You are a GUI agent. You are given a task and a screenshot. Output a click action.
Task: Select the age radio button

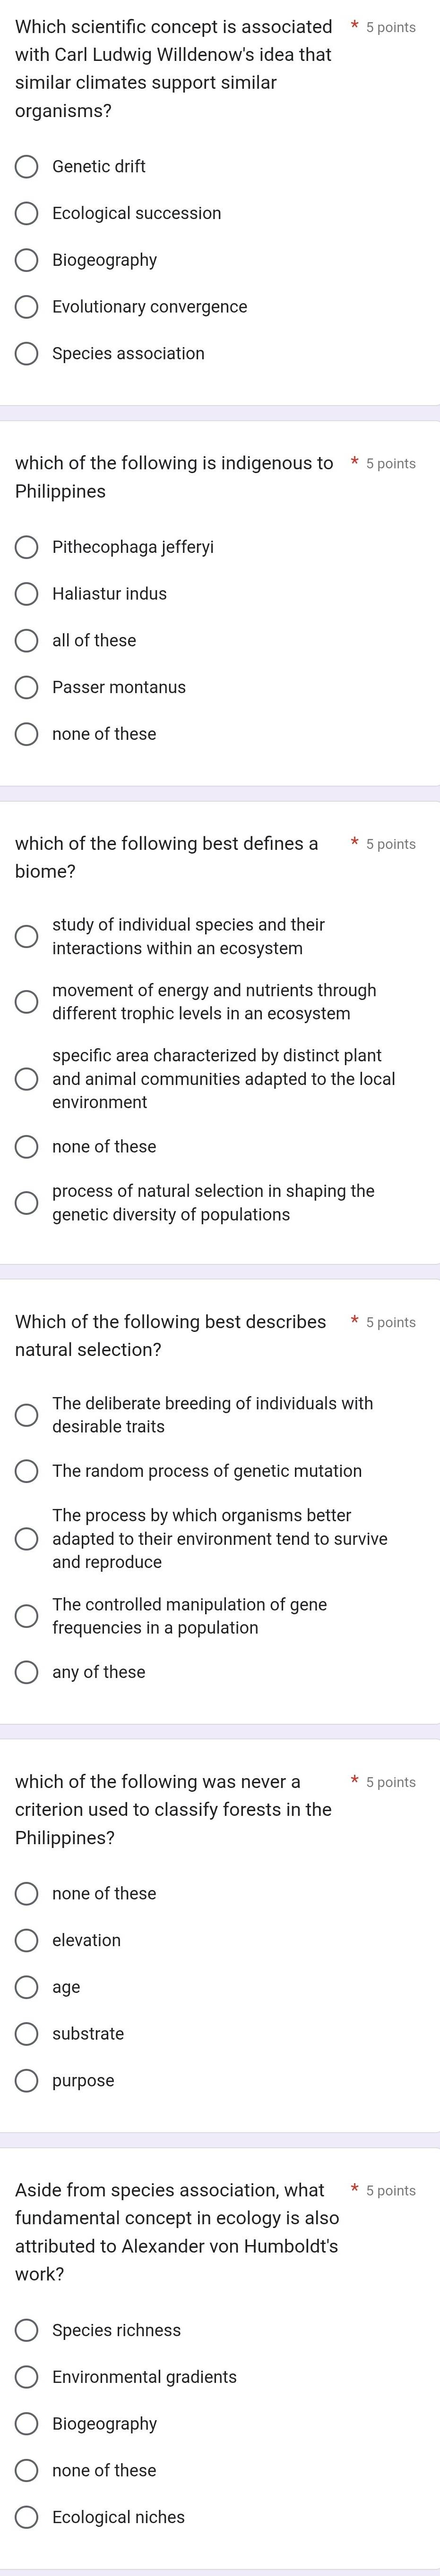(27, 1987)
